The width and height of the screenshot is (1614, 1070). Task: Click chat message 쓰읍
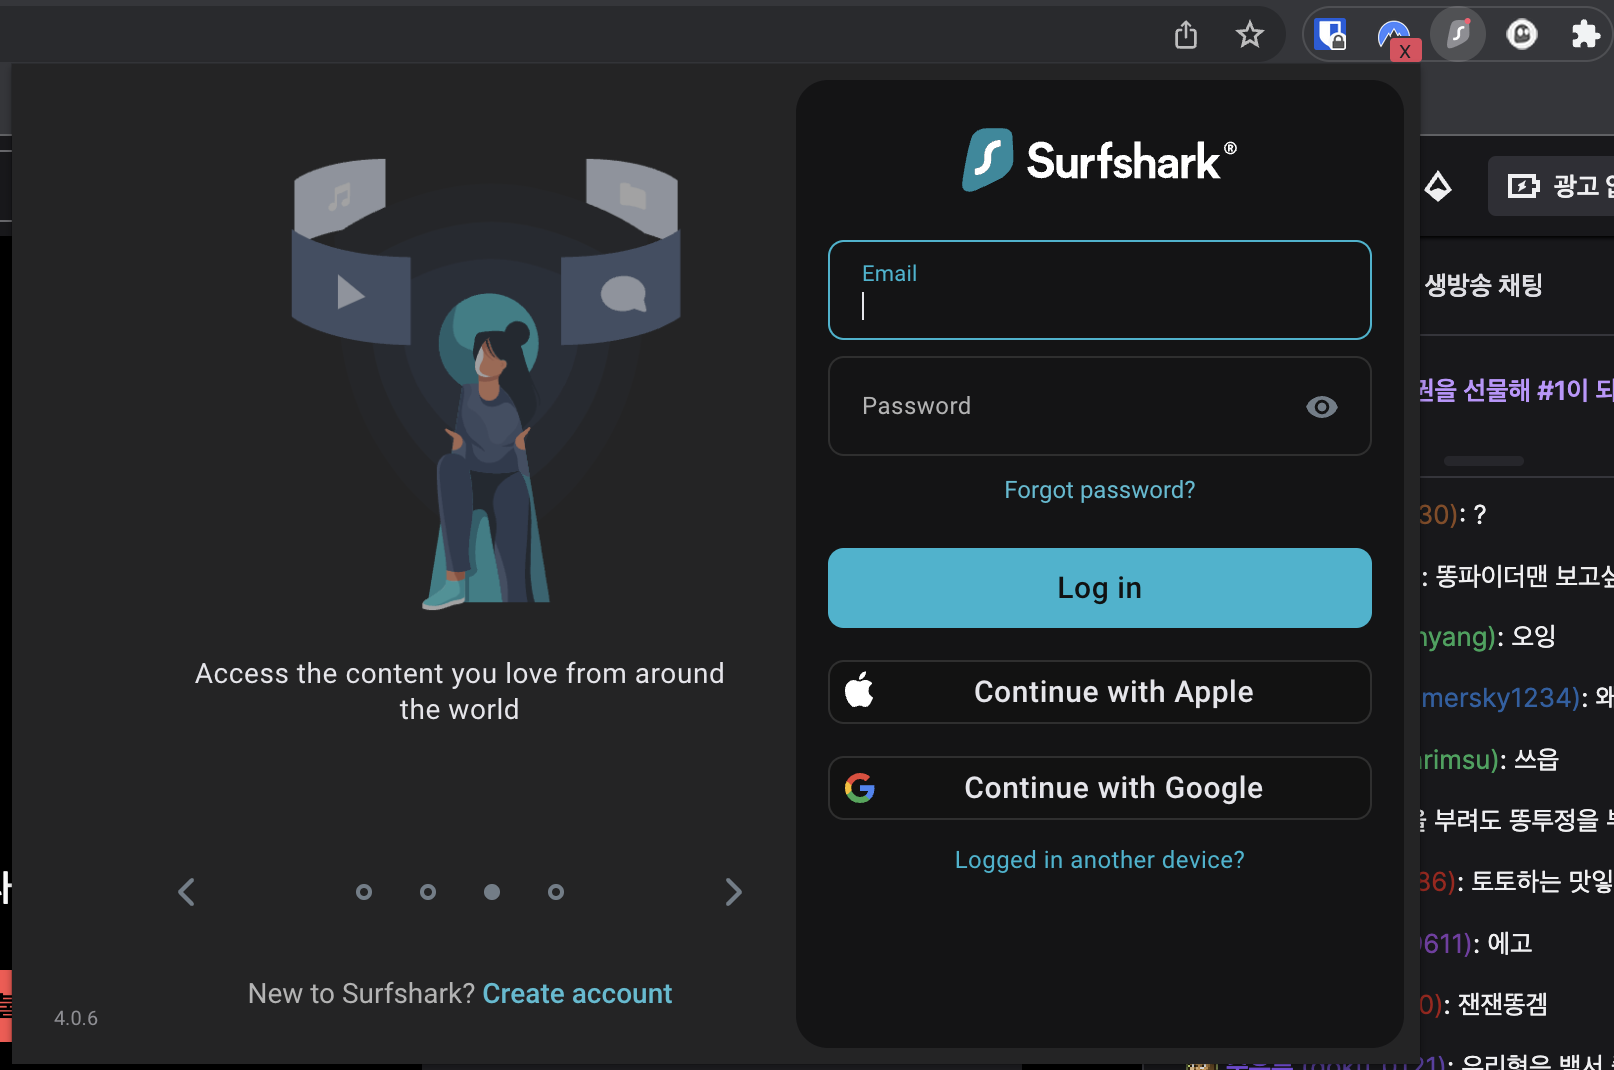[1536, 760]
